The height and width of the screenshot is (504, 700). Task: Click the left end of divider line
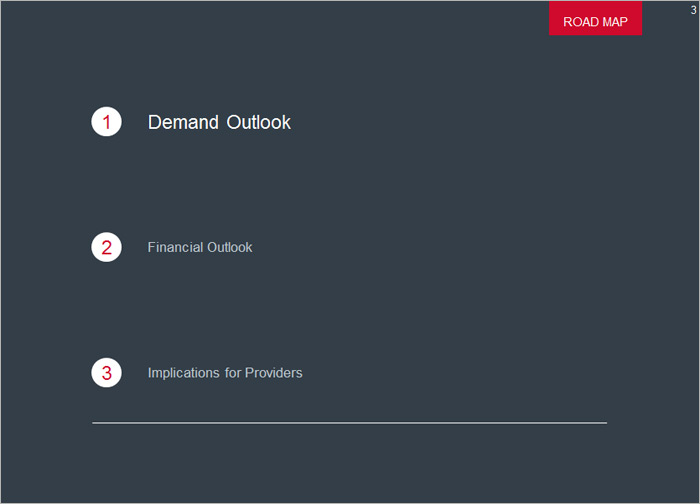[x=95, y=423]
